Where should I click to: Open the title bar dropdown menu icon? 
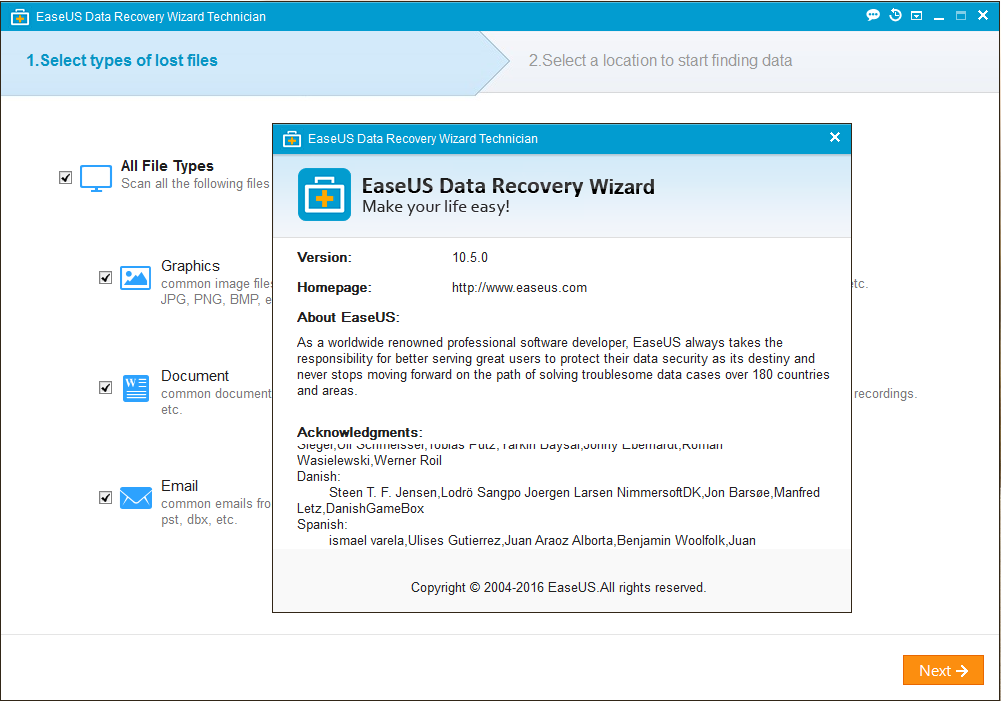[917, 16]
